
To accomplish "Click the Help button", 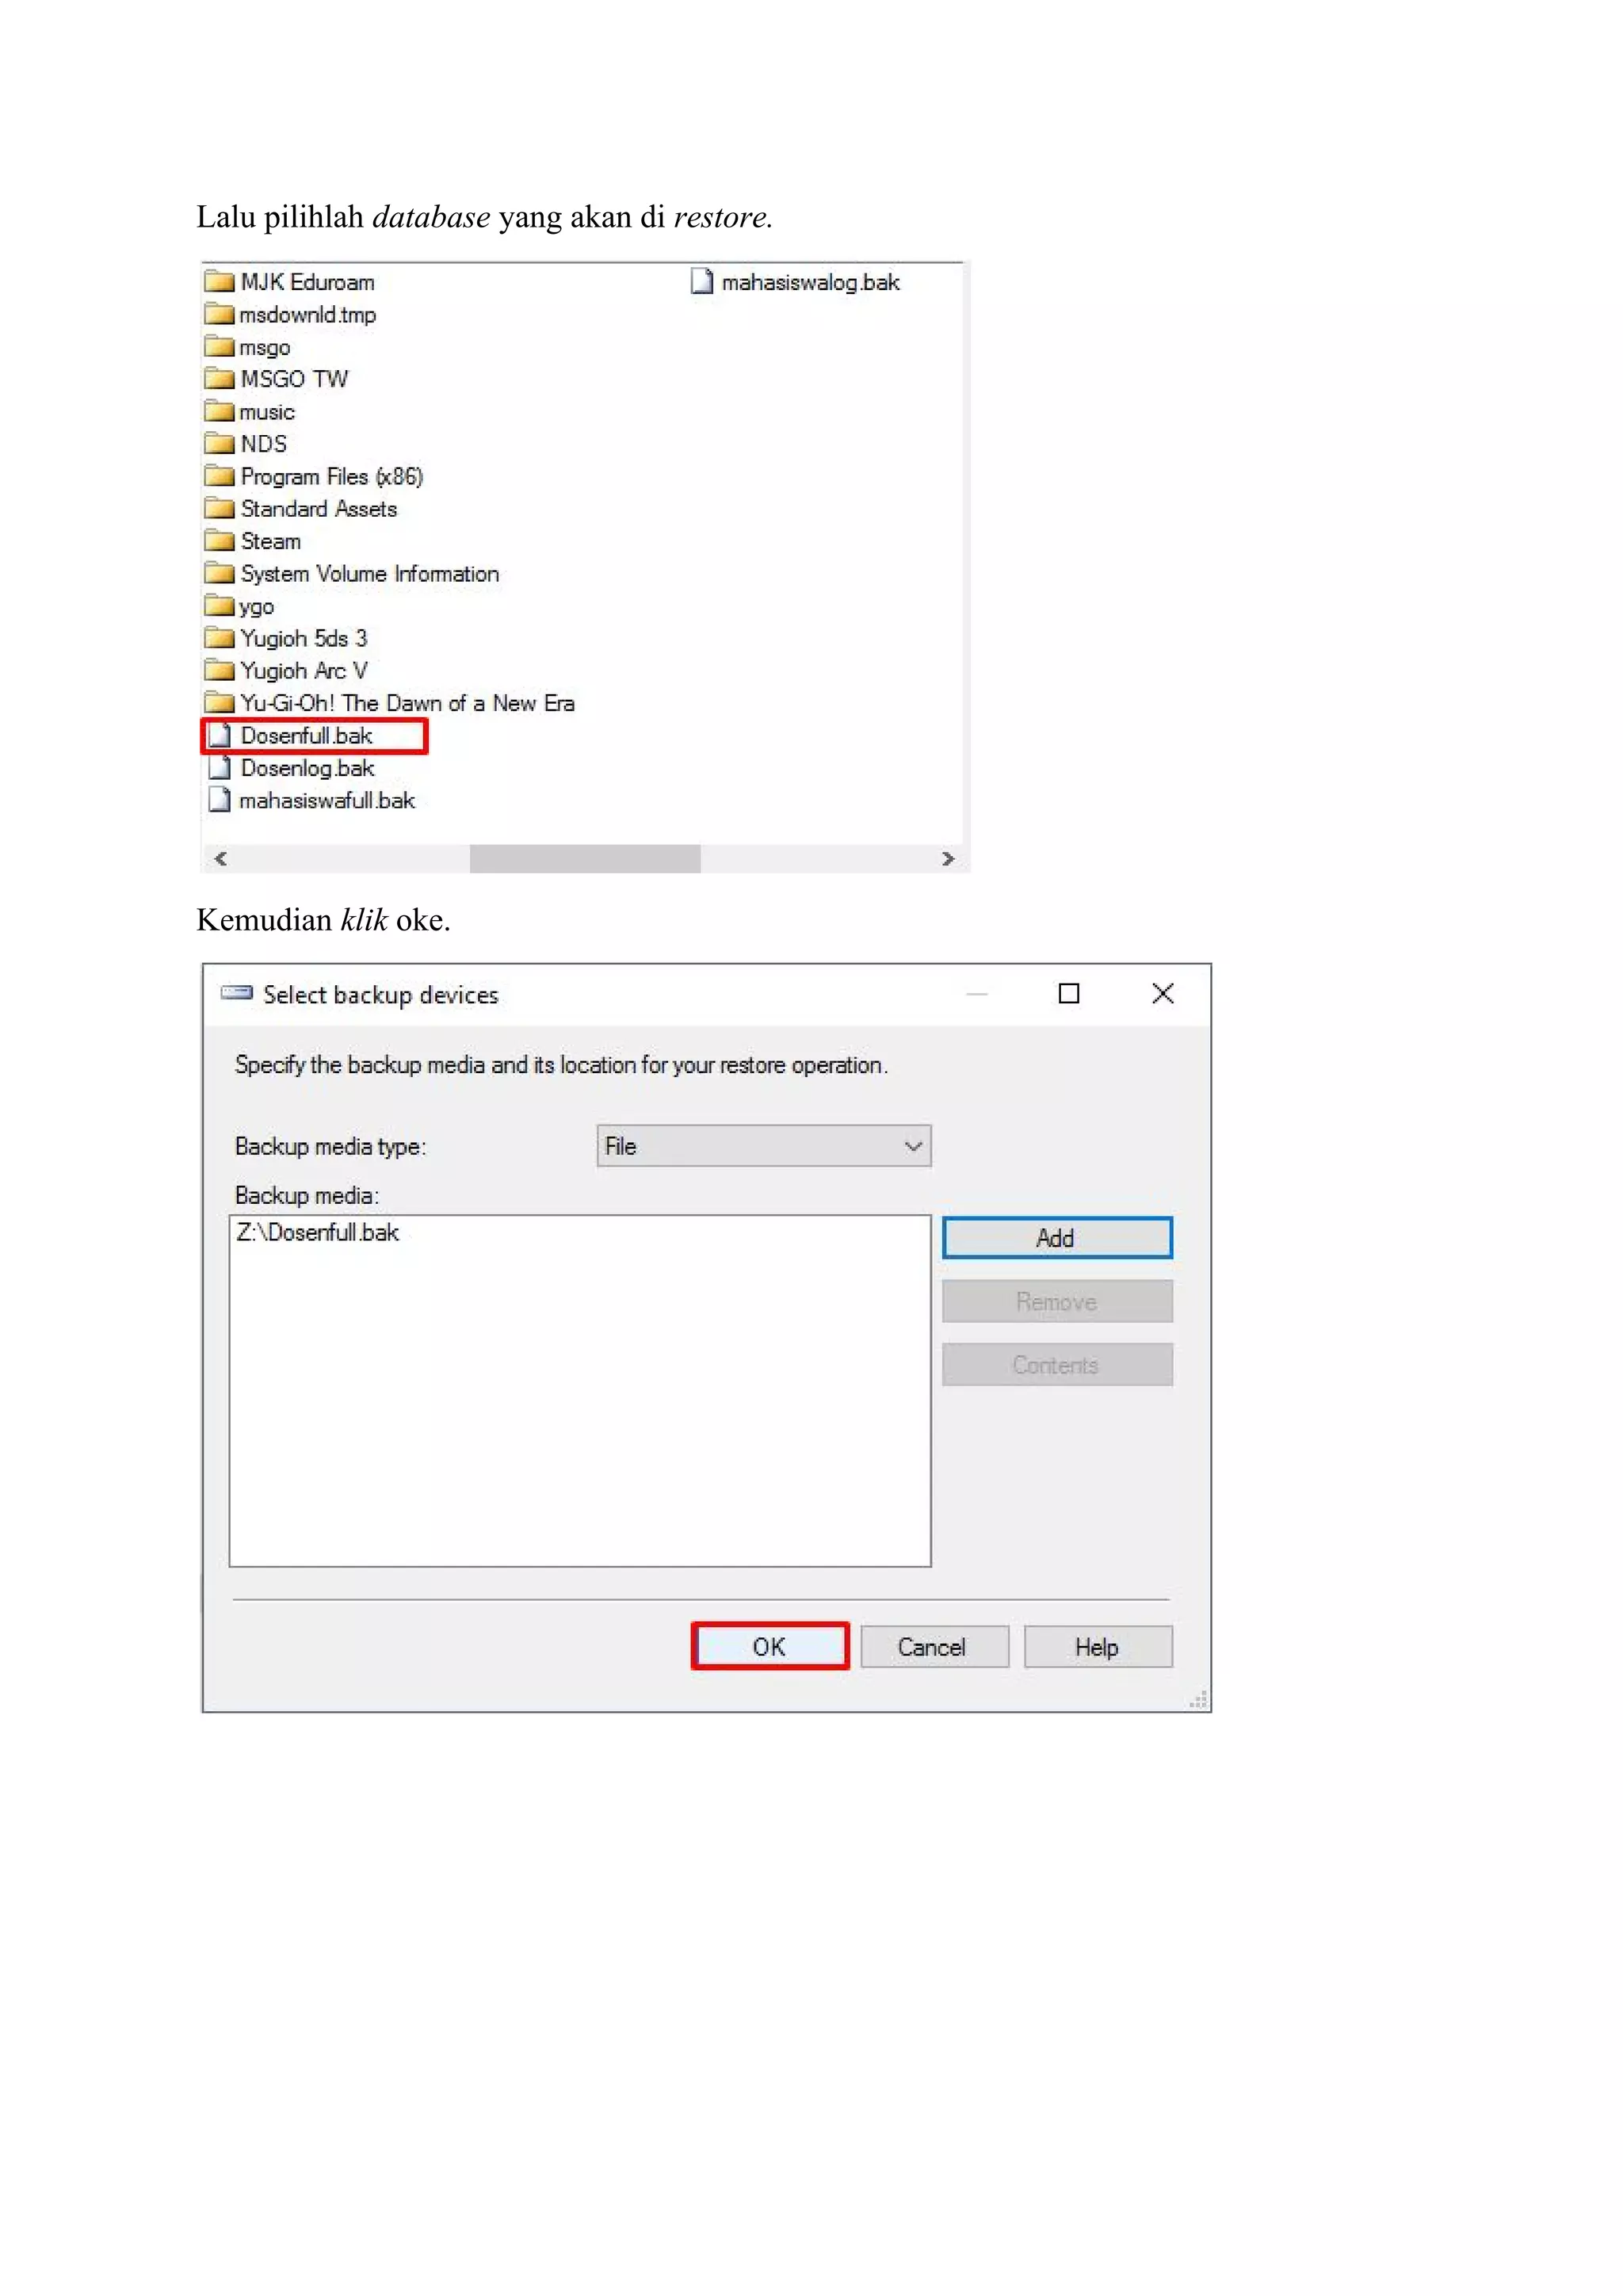I will pos(1097,1646).
